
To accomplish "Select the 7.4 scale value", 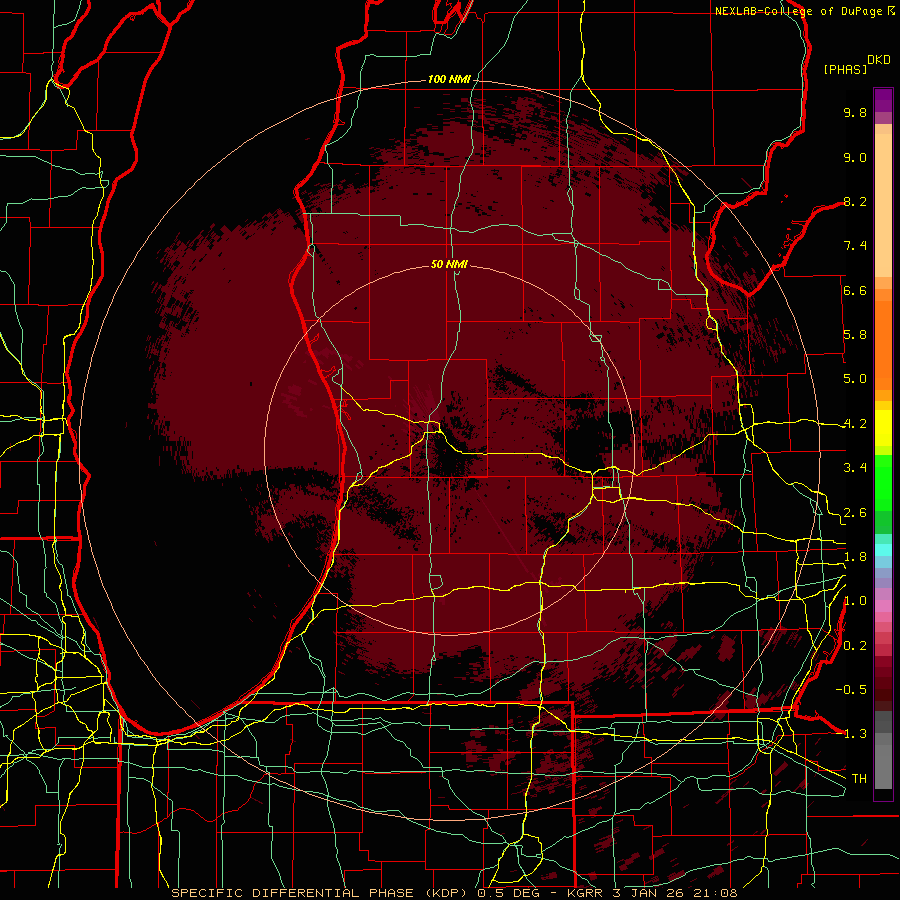I will (x=855, y=246).
